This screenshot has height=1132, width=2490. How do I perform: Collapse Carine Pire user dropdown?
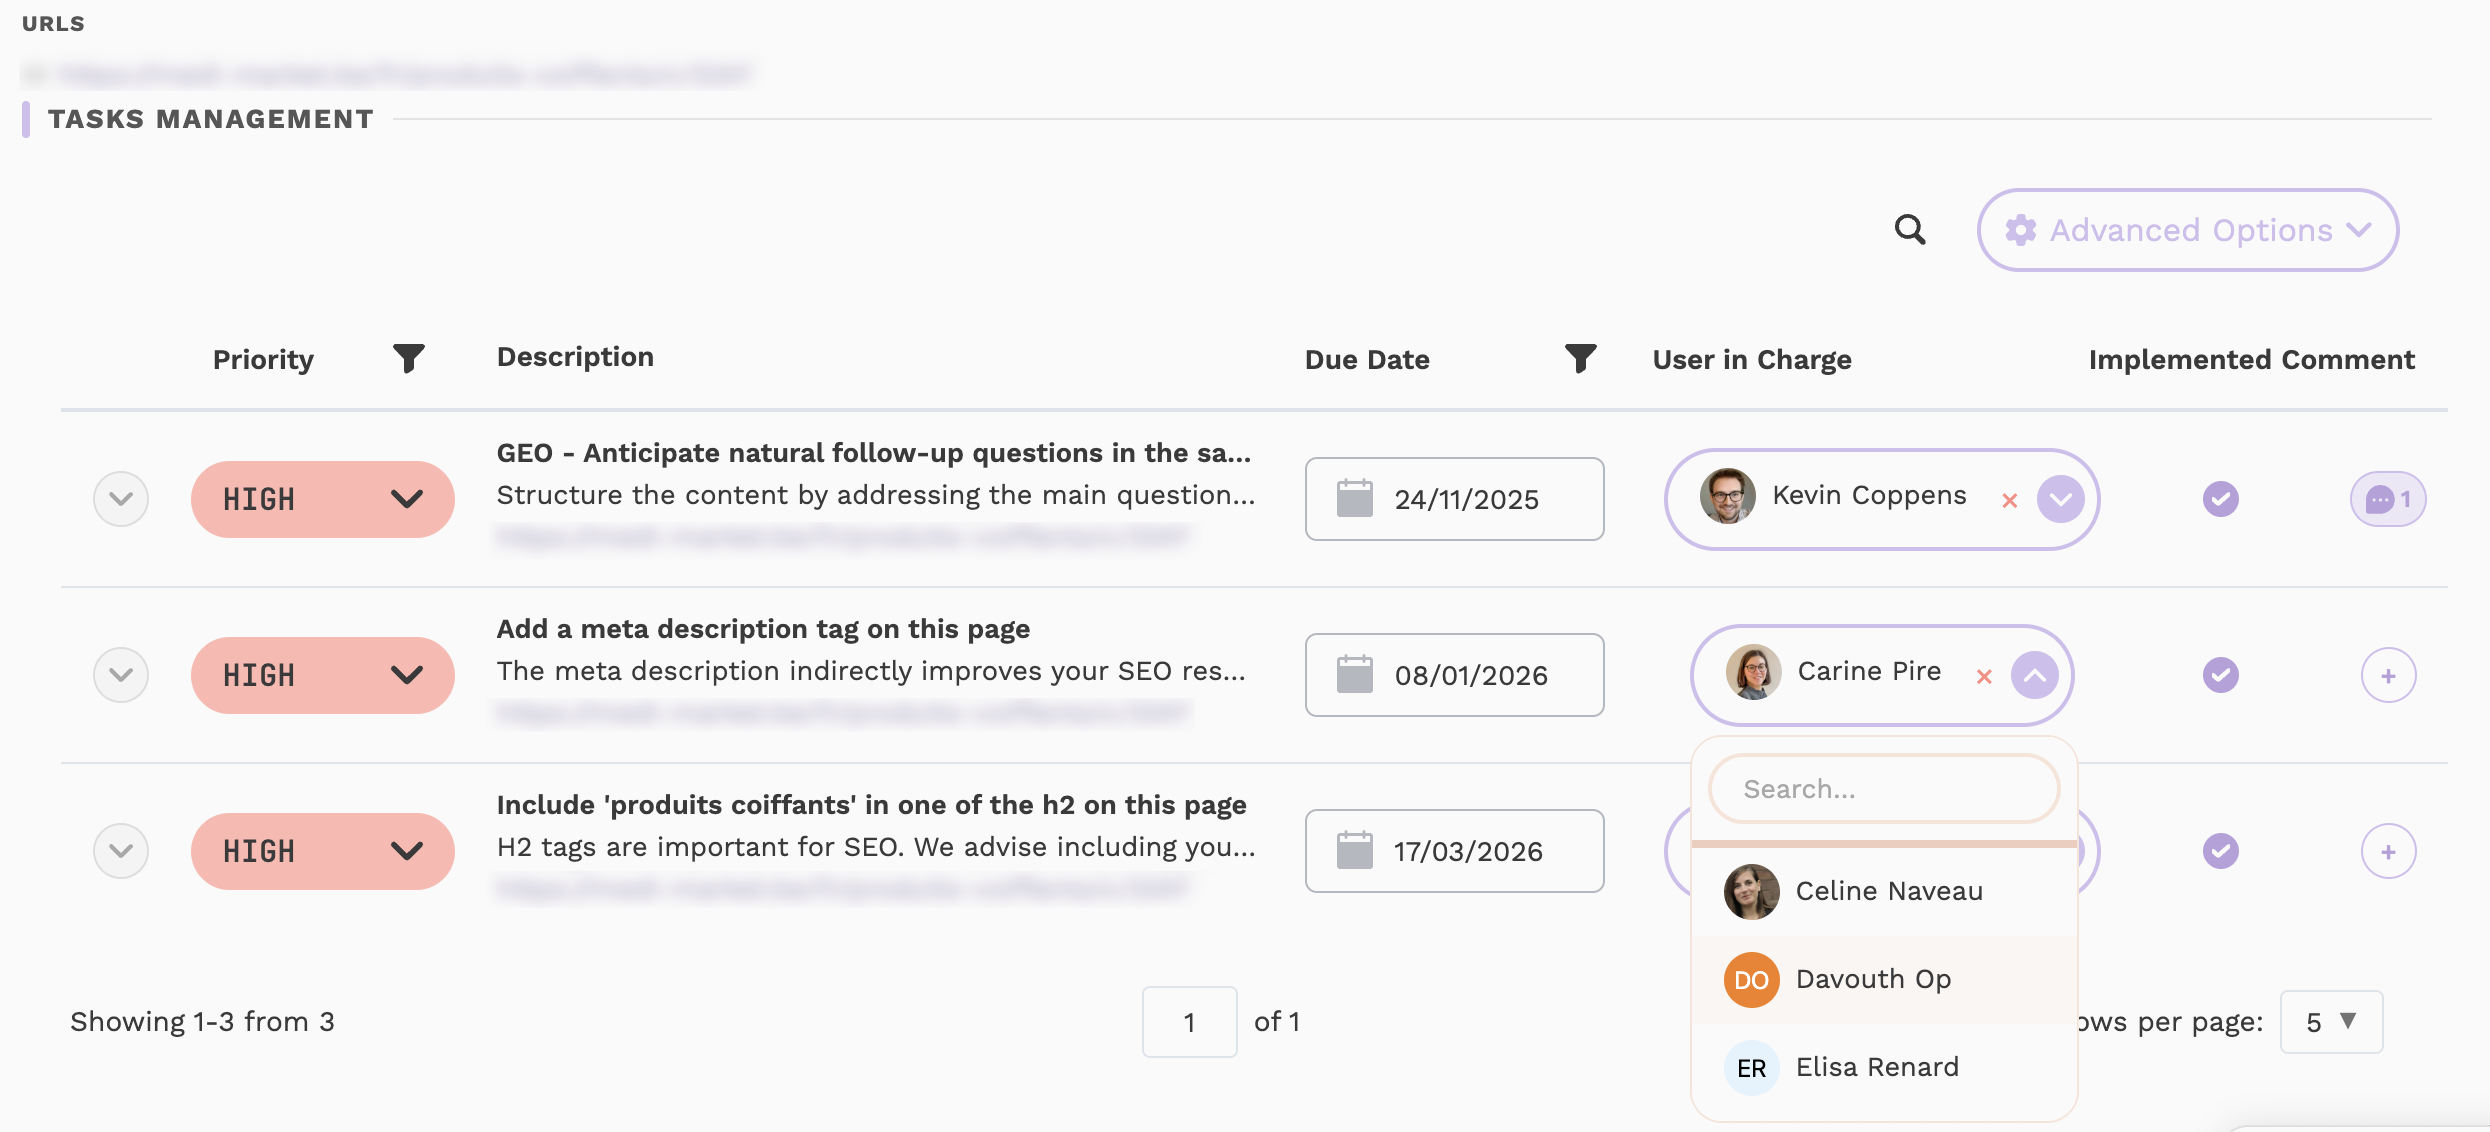(2034, 675)
